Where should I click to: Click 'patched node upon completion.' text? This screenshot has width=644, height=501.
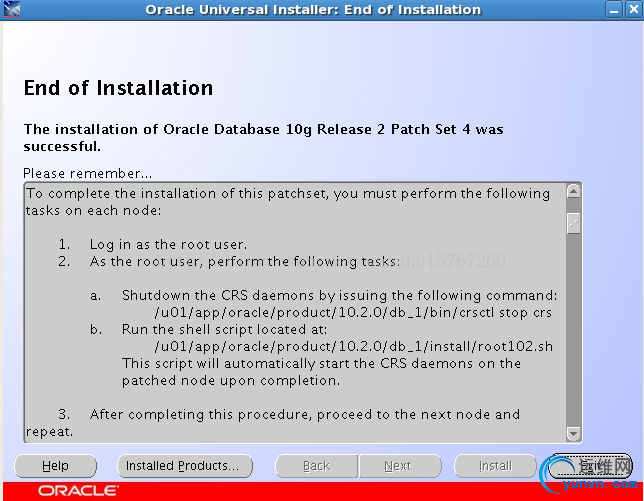tap(231, 381)
